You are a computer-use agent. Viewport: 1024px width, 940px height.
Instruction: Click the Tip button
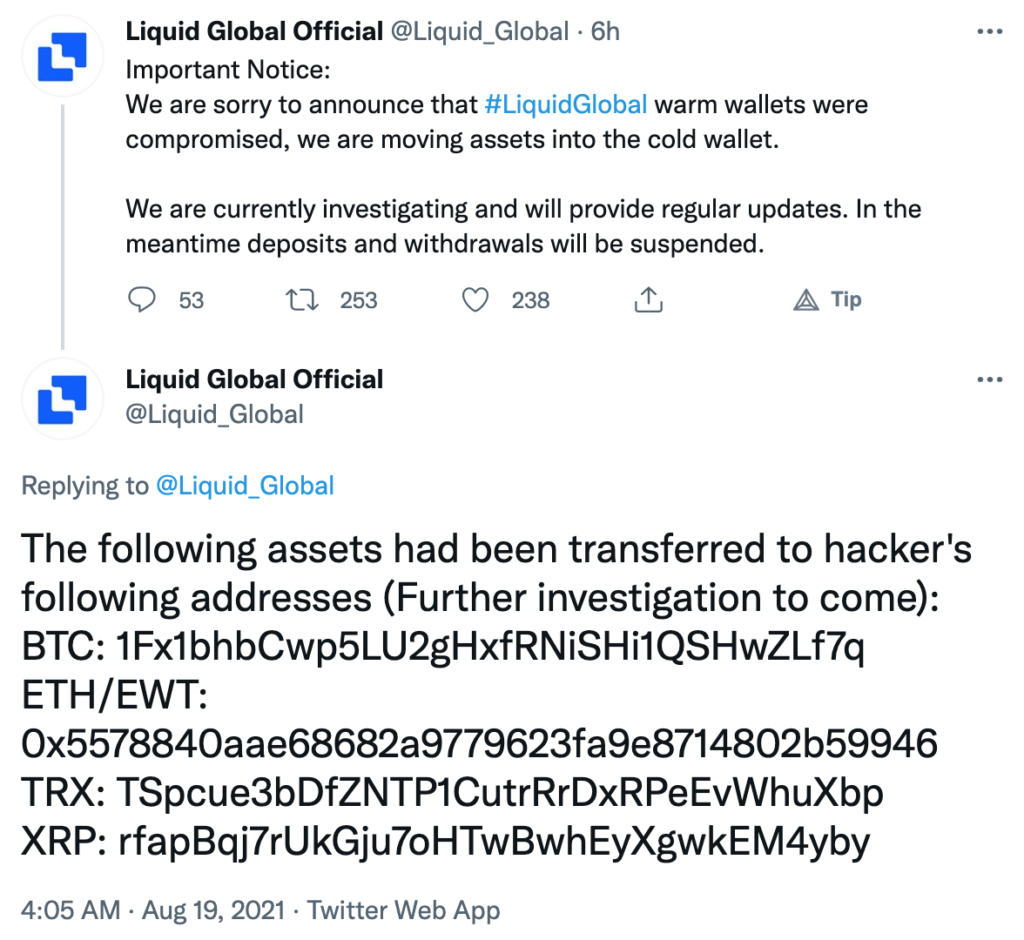(828, 300)
